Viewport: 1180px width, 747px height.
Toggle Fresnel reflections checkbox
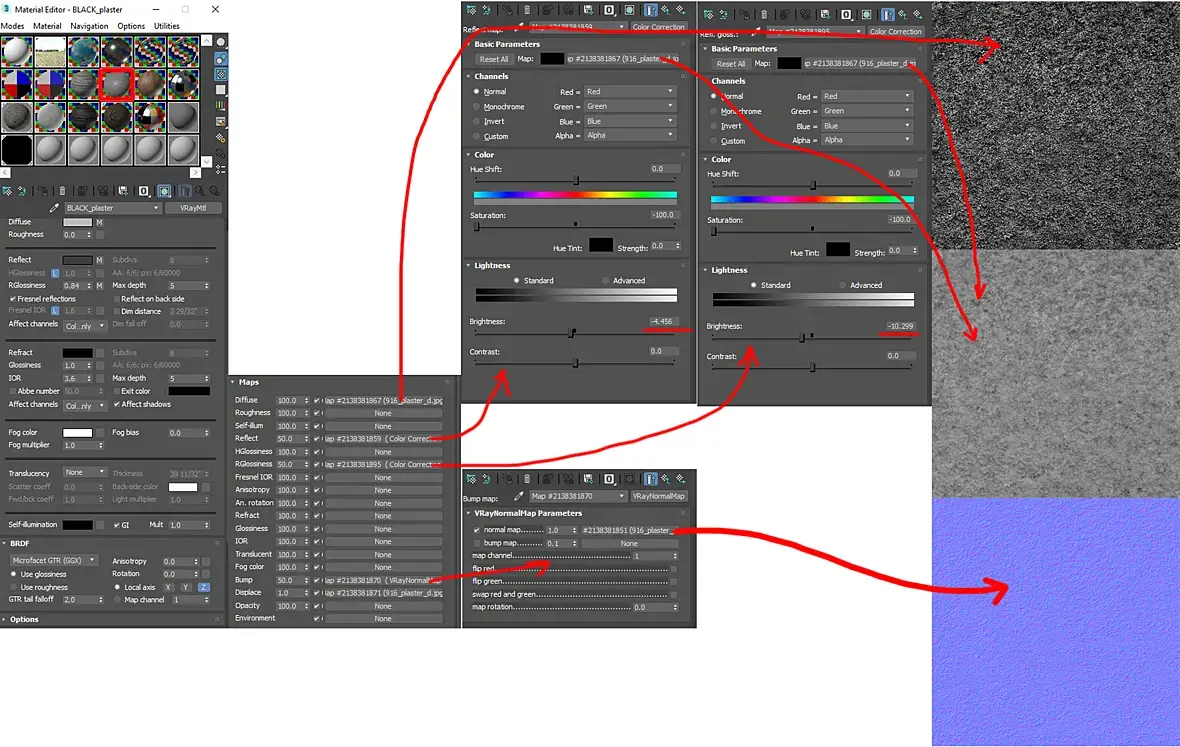pos(13,299)
